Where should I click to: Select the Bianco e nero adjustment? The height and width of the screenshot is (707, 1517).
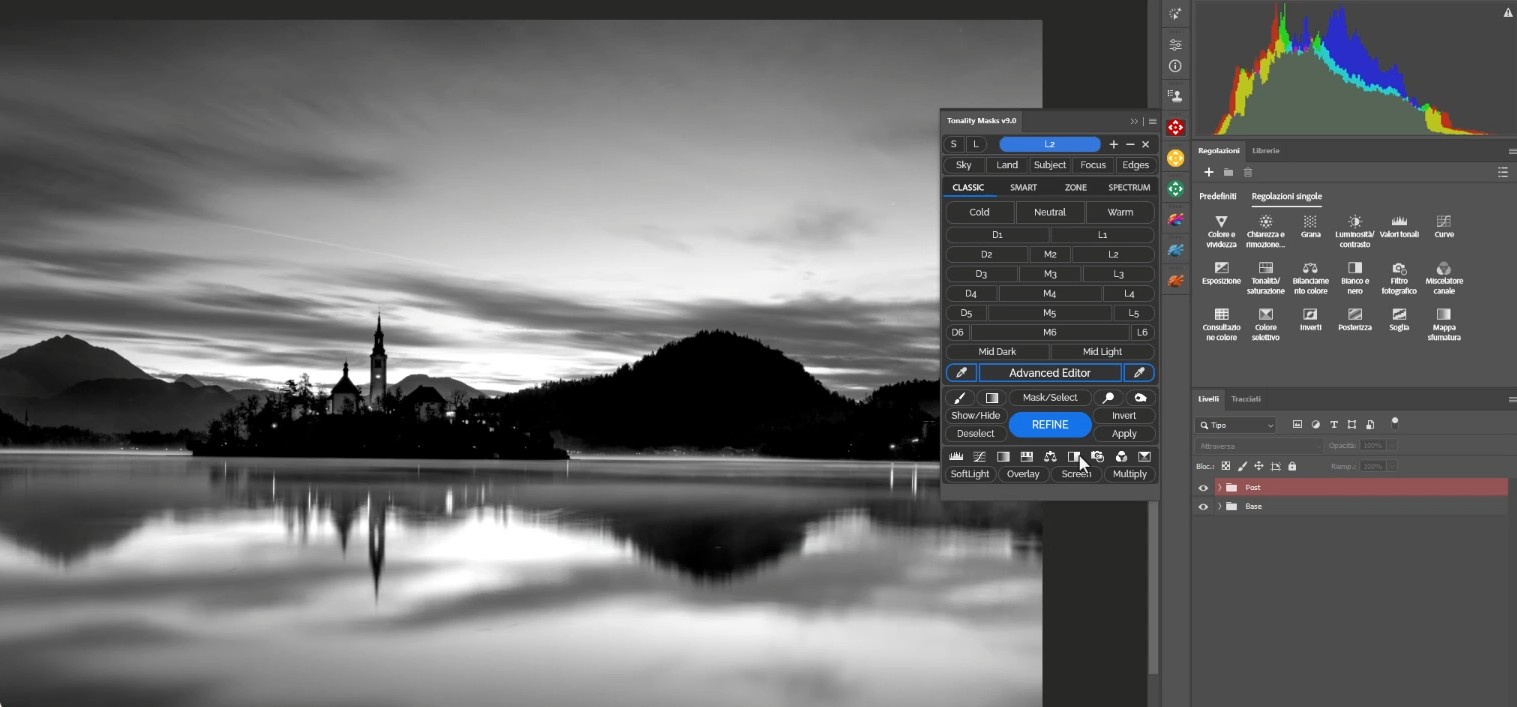[1354, 268]
